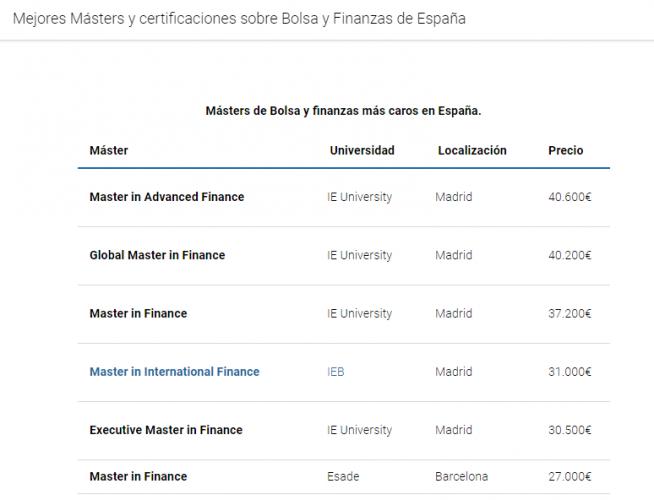Click the Precio column header
The width and height of the screenshot is (654, 500).
point(566,151)
